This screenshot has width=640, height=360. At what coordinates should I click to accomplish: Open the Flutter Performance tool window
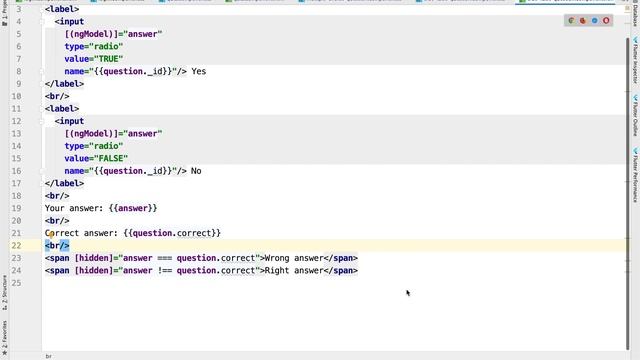pyautogui.click(x=636, y=175)
